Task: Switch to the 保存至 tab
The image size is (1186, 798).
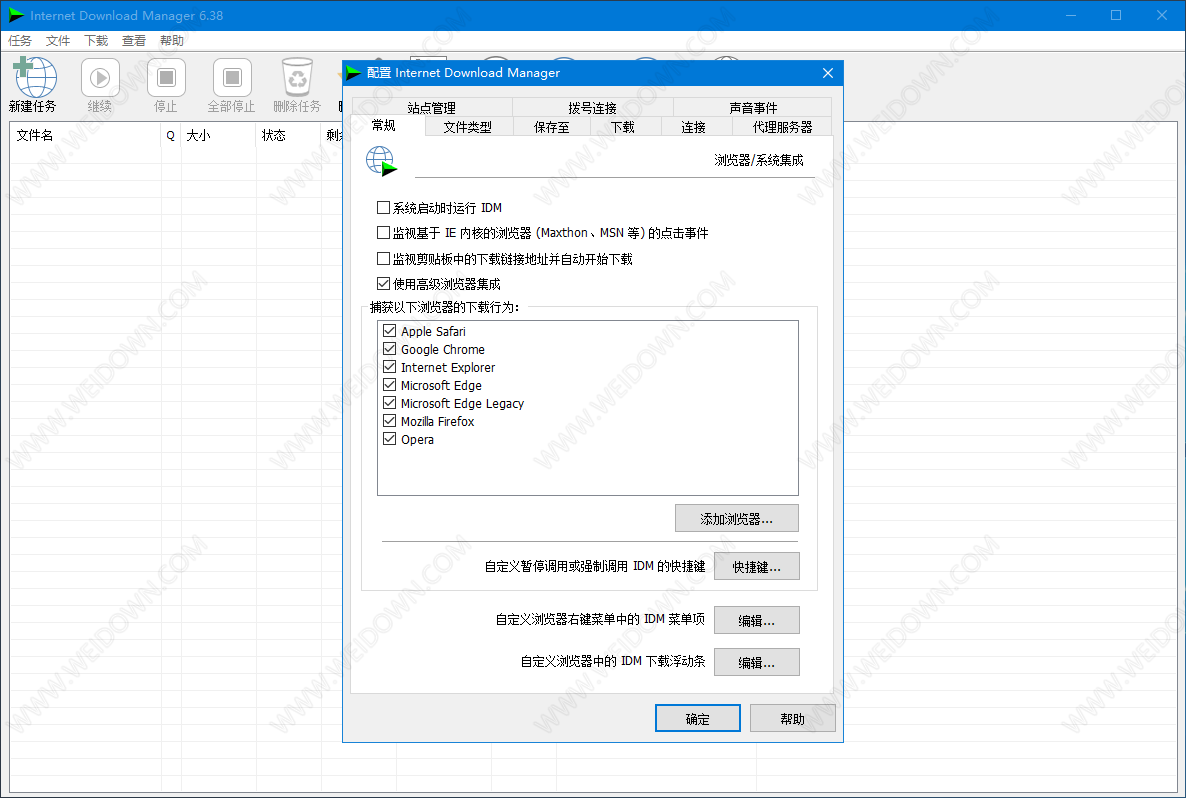Action: (551, 127)
